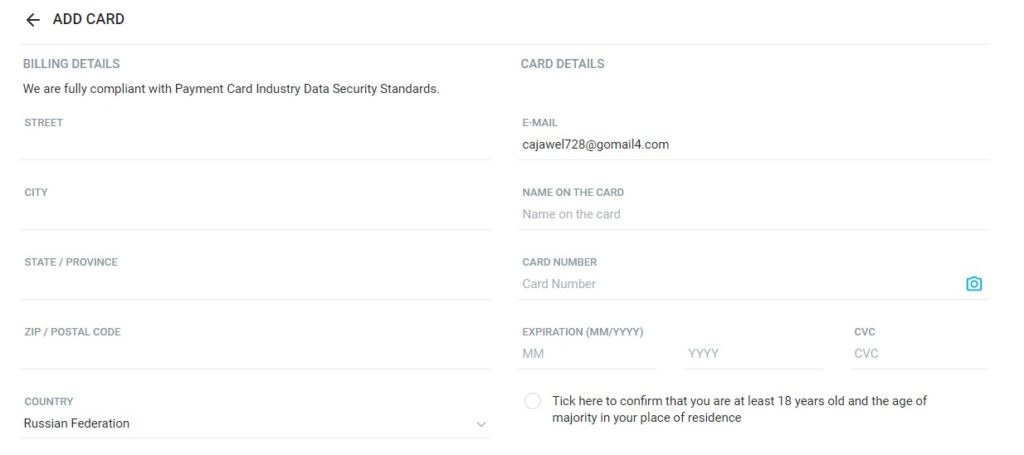The width and height of the screenshot is (1024, 455).
Task: Click the COUNTRY field label
Action: point(49,401)
